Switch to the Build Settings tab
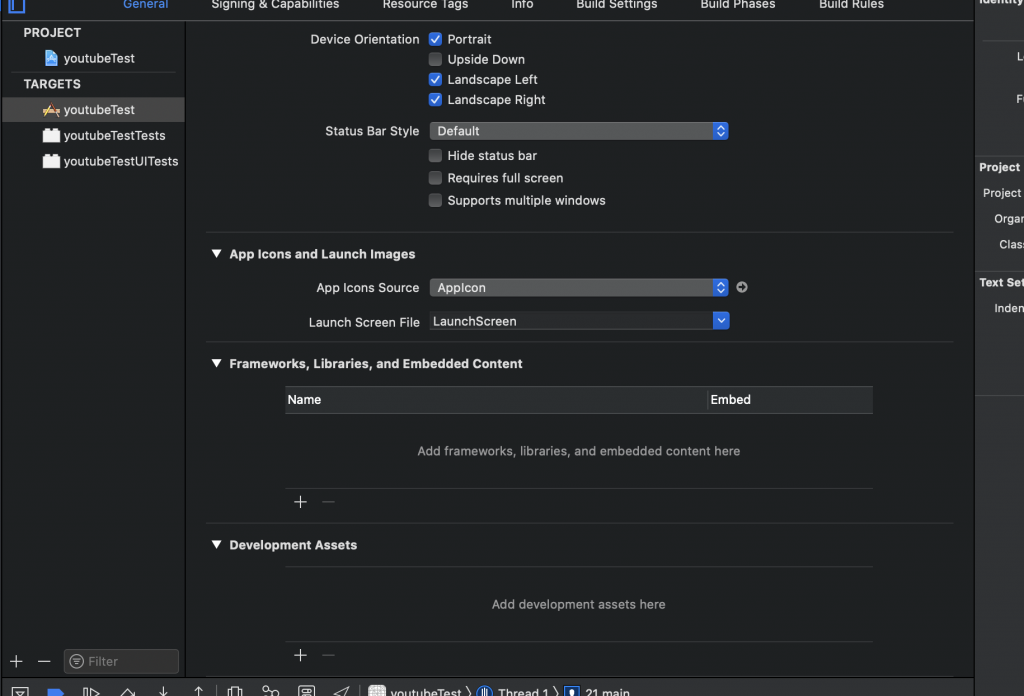1024x696 pixels. 616,5
